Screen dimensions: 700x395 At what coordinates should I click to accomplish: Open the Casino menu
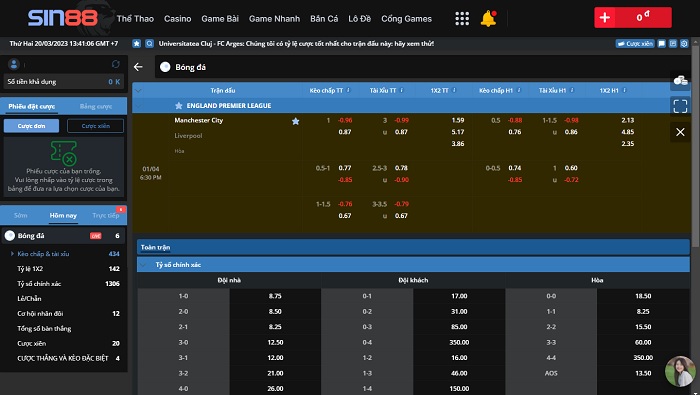tap(177, 19)
